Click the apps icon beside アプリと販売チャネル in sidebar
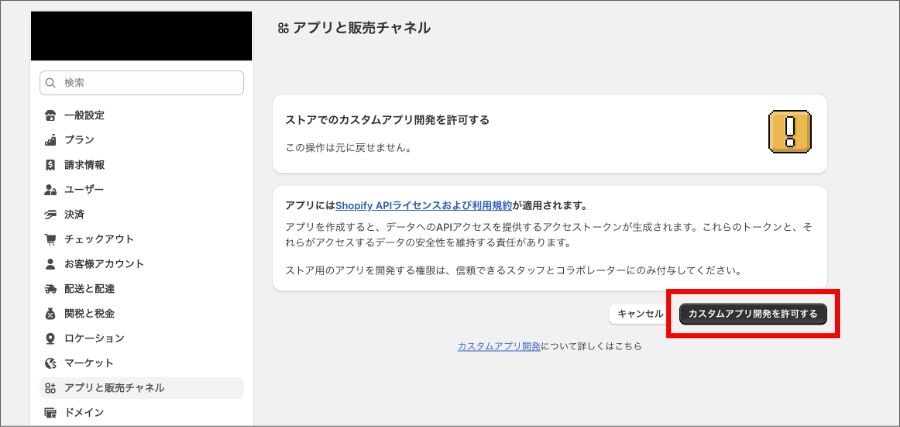 (51, 388)
